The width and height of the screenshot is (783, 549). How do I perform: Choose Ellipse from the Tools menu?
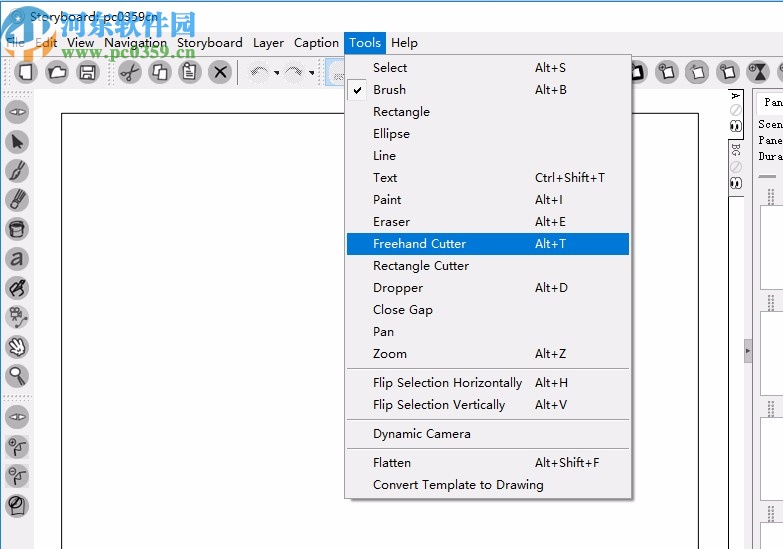click(x=488, y=133)
